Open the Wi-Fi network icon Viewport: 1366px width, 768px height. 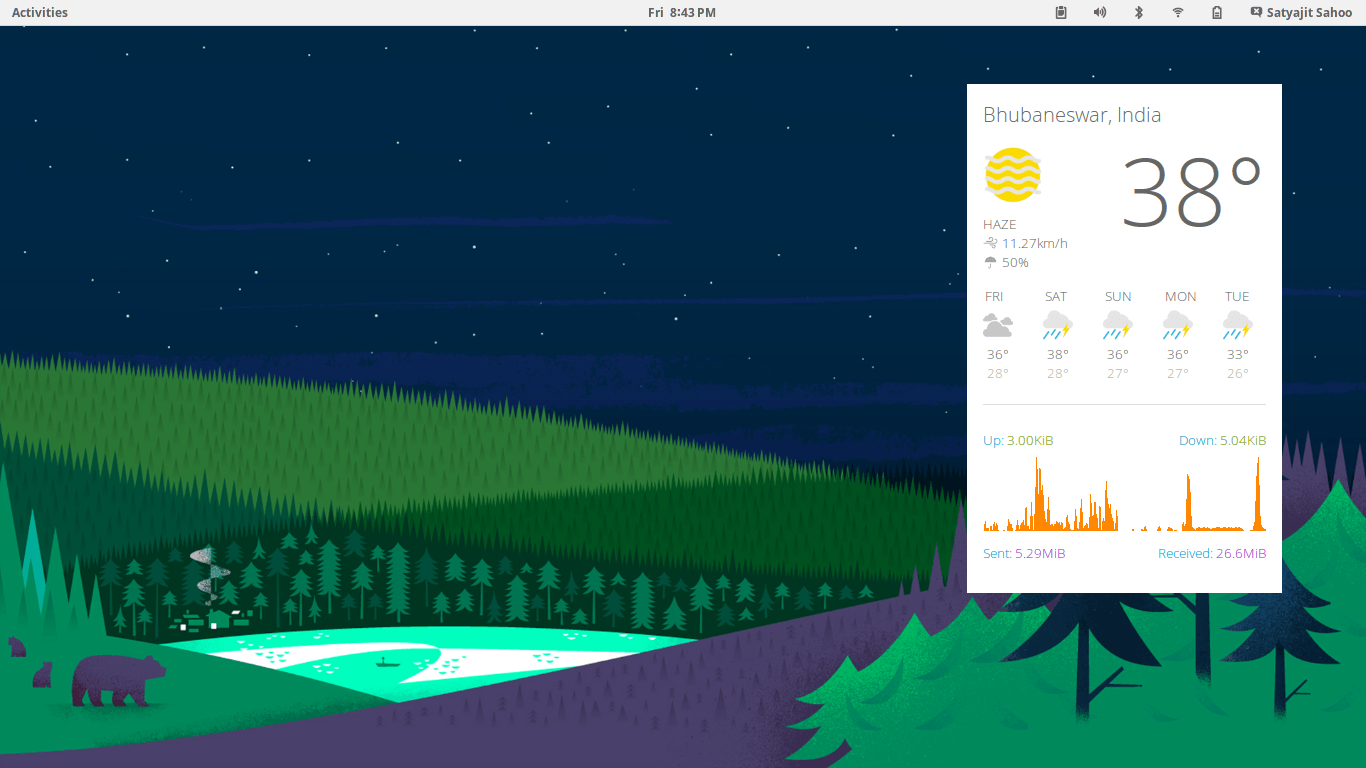click(x=1178, y=13)
